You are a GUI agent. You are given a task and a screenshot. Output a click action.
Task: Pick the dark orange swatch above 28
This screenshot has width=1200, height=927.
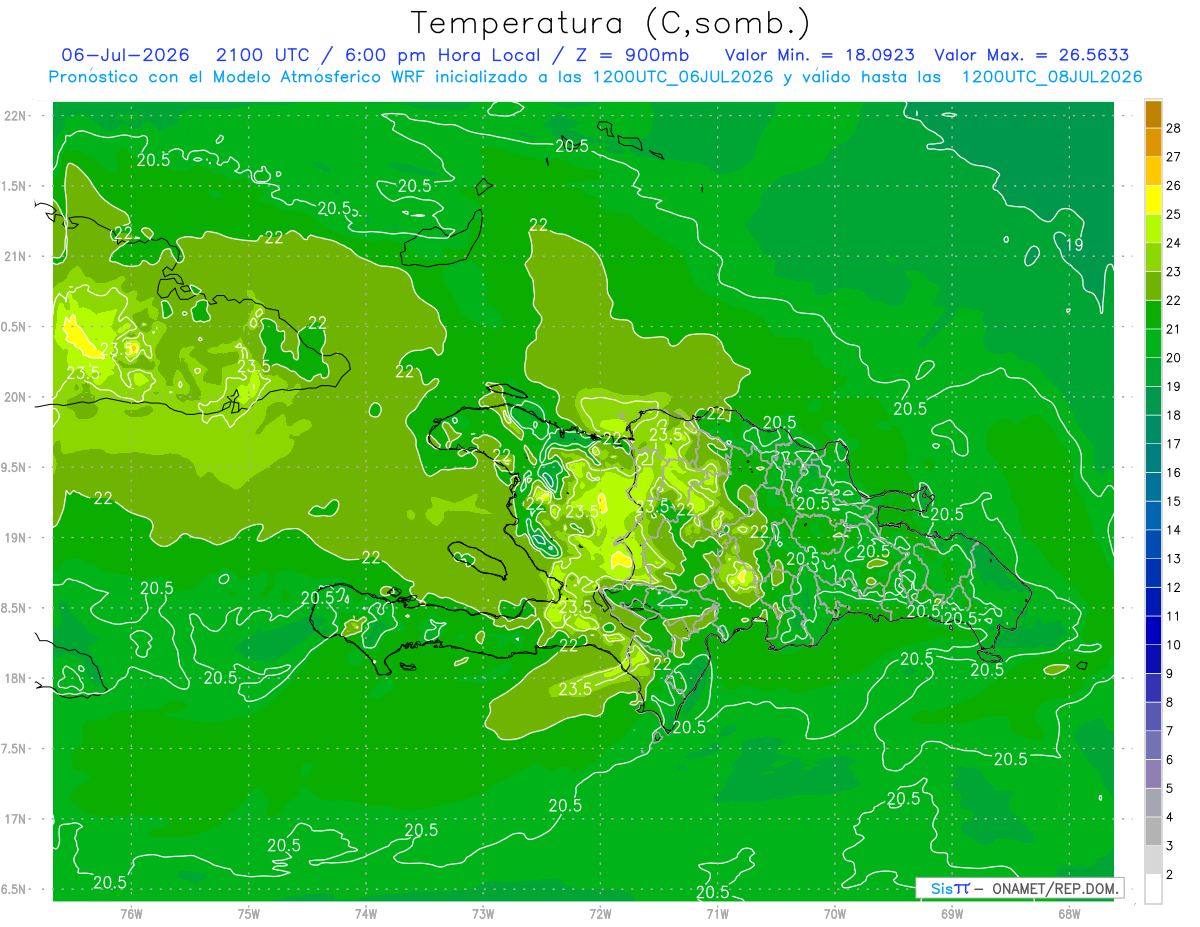[1153, 114]
